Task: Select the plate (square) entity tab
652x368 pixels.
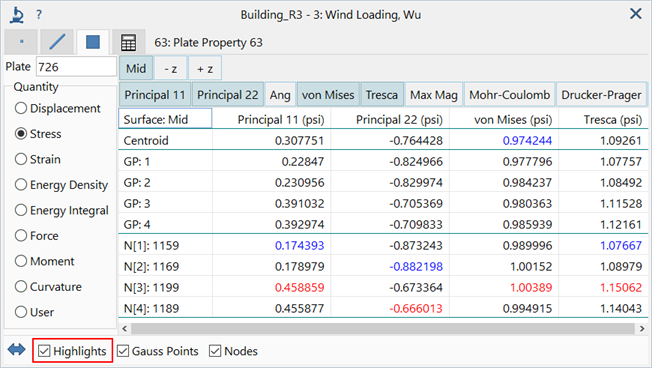Action: pyautogui.click(x=93, y=42)
